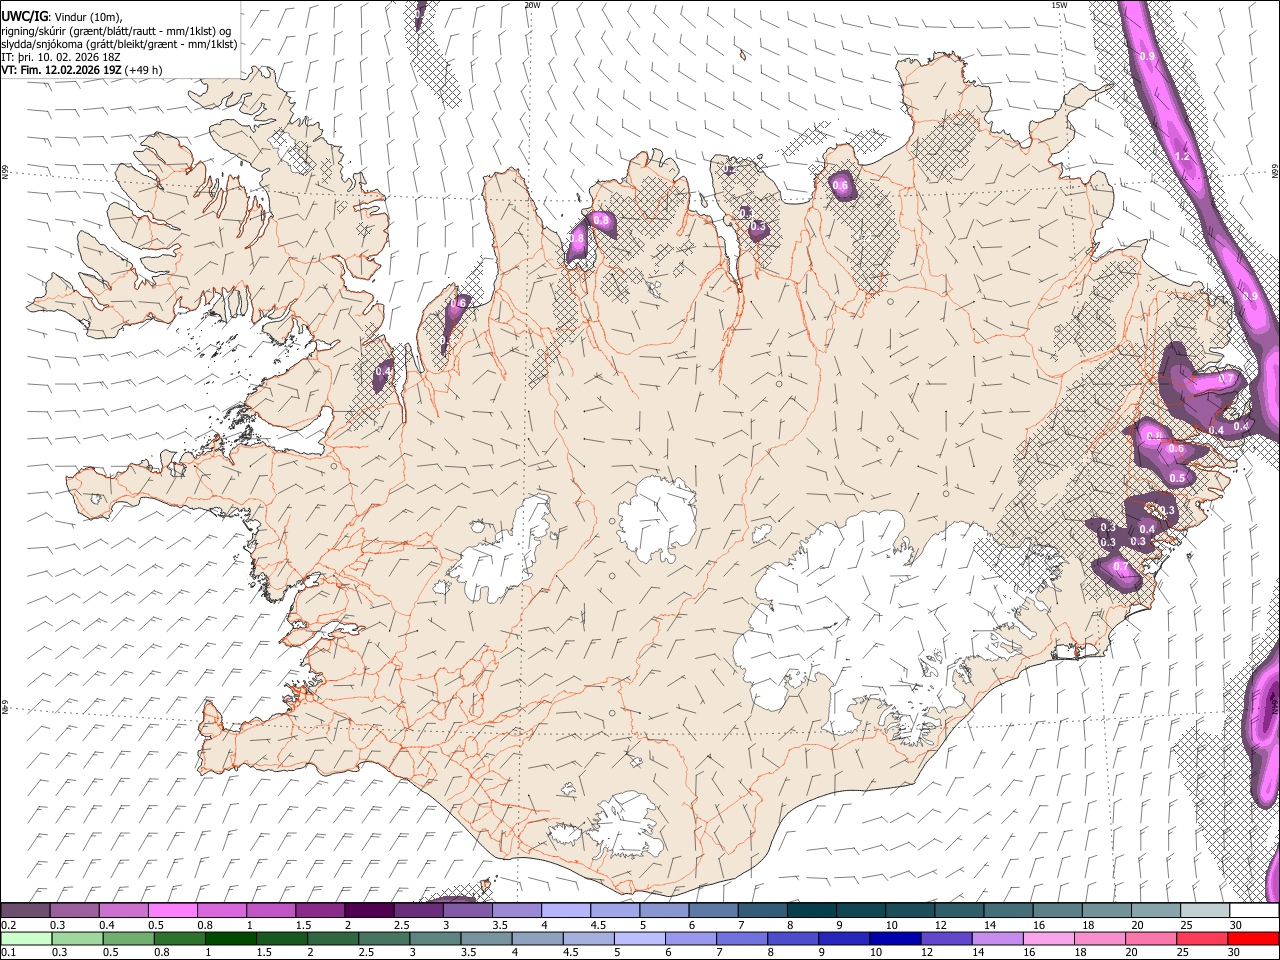Click the lavender swatch between 4 and 4.5 in the upper scale

coord(566,910)
